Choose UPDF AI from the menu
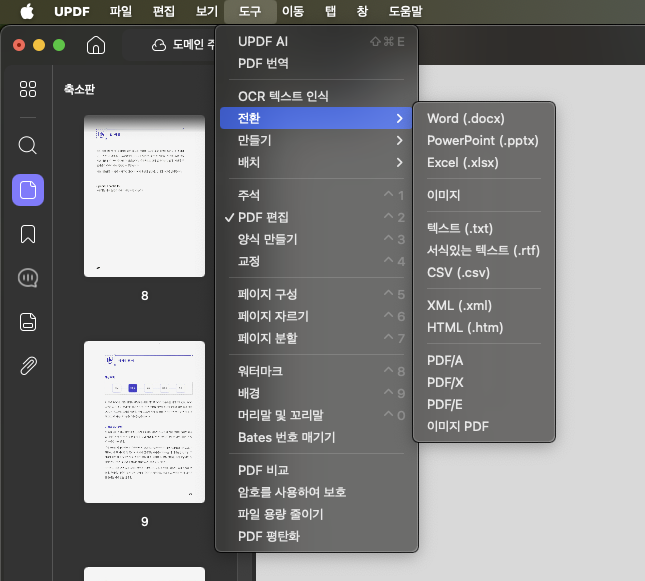This screenshot has height=581, width=645. tap(316, 42)
